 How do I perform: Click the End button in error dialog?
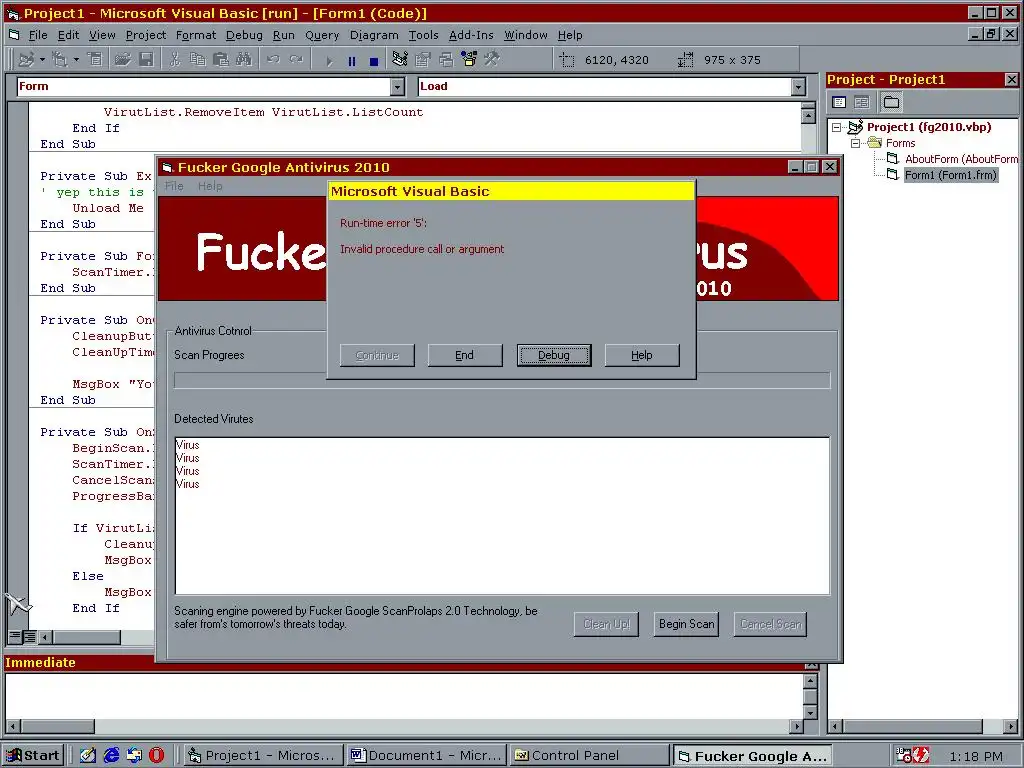pyautogui.click(x=465, y=355)
